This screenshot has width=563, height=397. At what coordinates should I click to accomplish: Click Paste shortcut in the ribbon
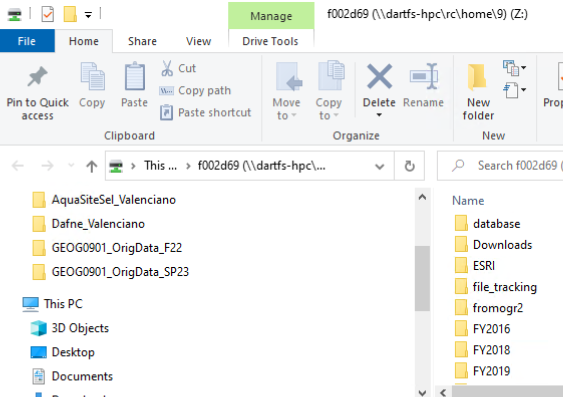tap(205, 112)
